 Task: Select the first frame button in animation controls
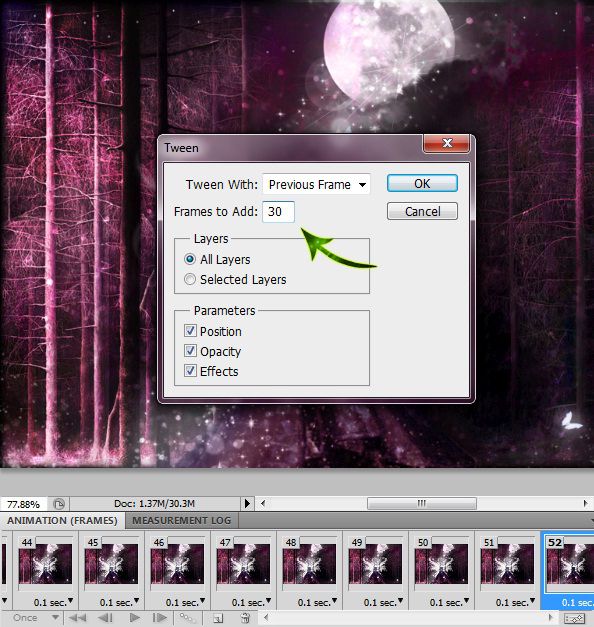pos(78,618)
